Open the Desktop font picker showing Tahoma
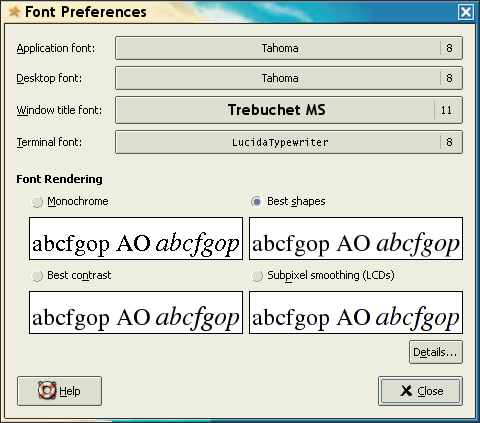The height and width of the screenshot is (423, 480). pyautogui.click(x=289, y=78)
